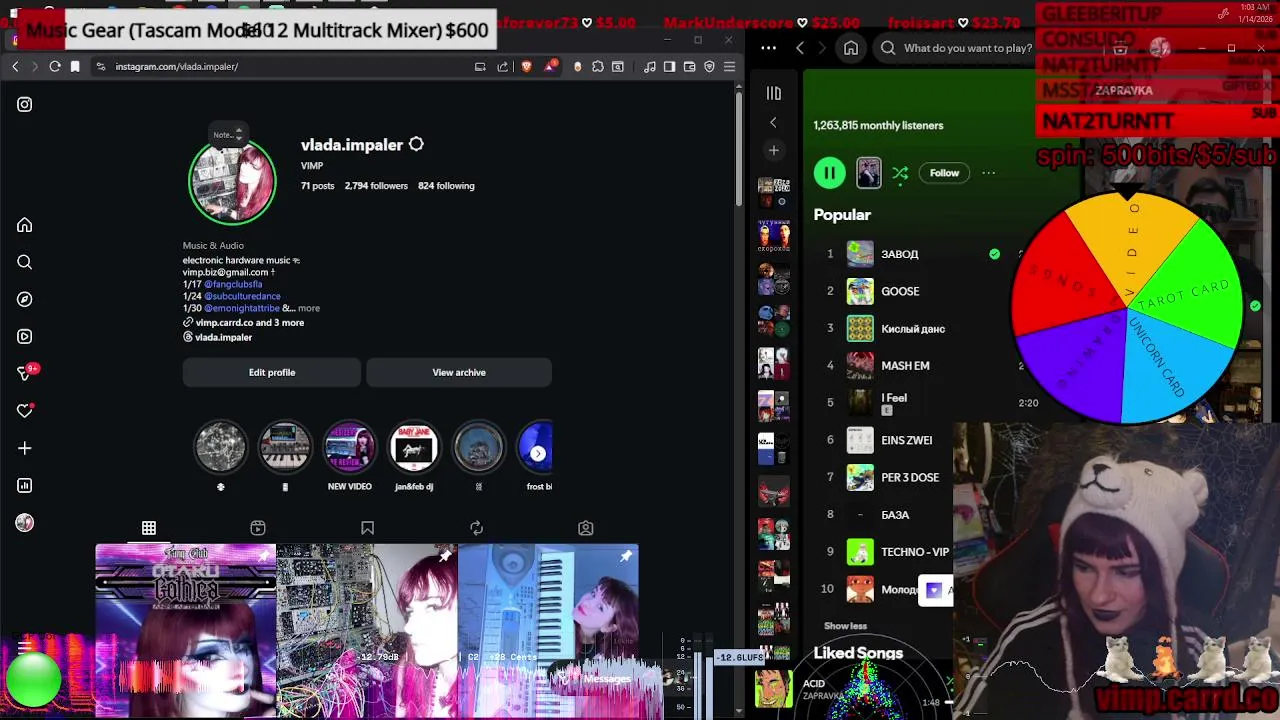Switch to Saved tab on profile
Image resolution: width=1280 pixels, height=720 pixels.
pyautogui.click(x=367, y=527)
